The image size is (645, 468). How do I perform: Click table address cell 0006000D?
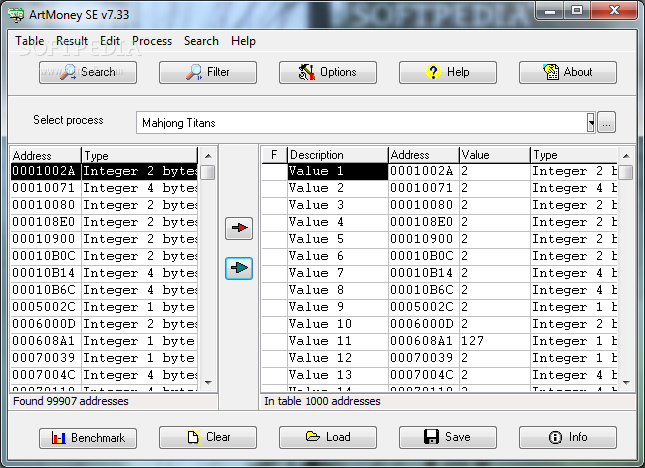point(423,324)
